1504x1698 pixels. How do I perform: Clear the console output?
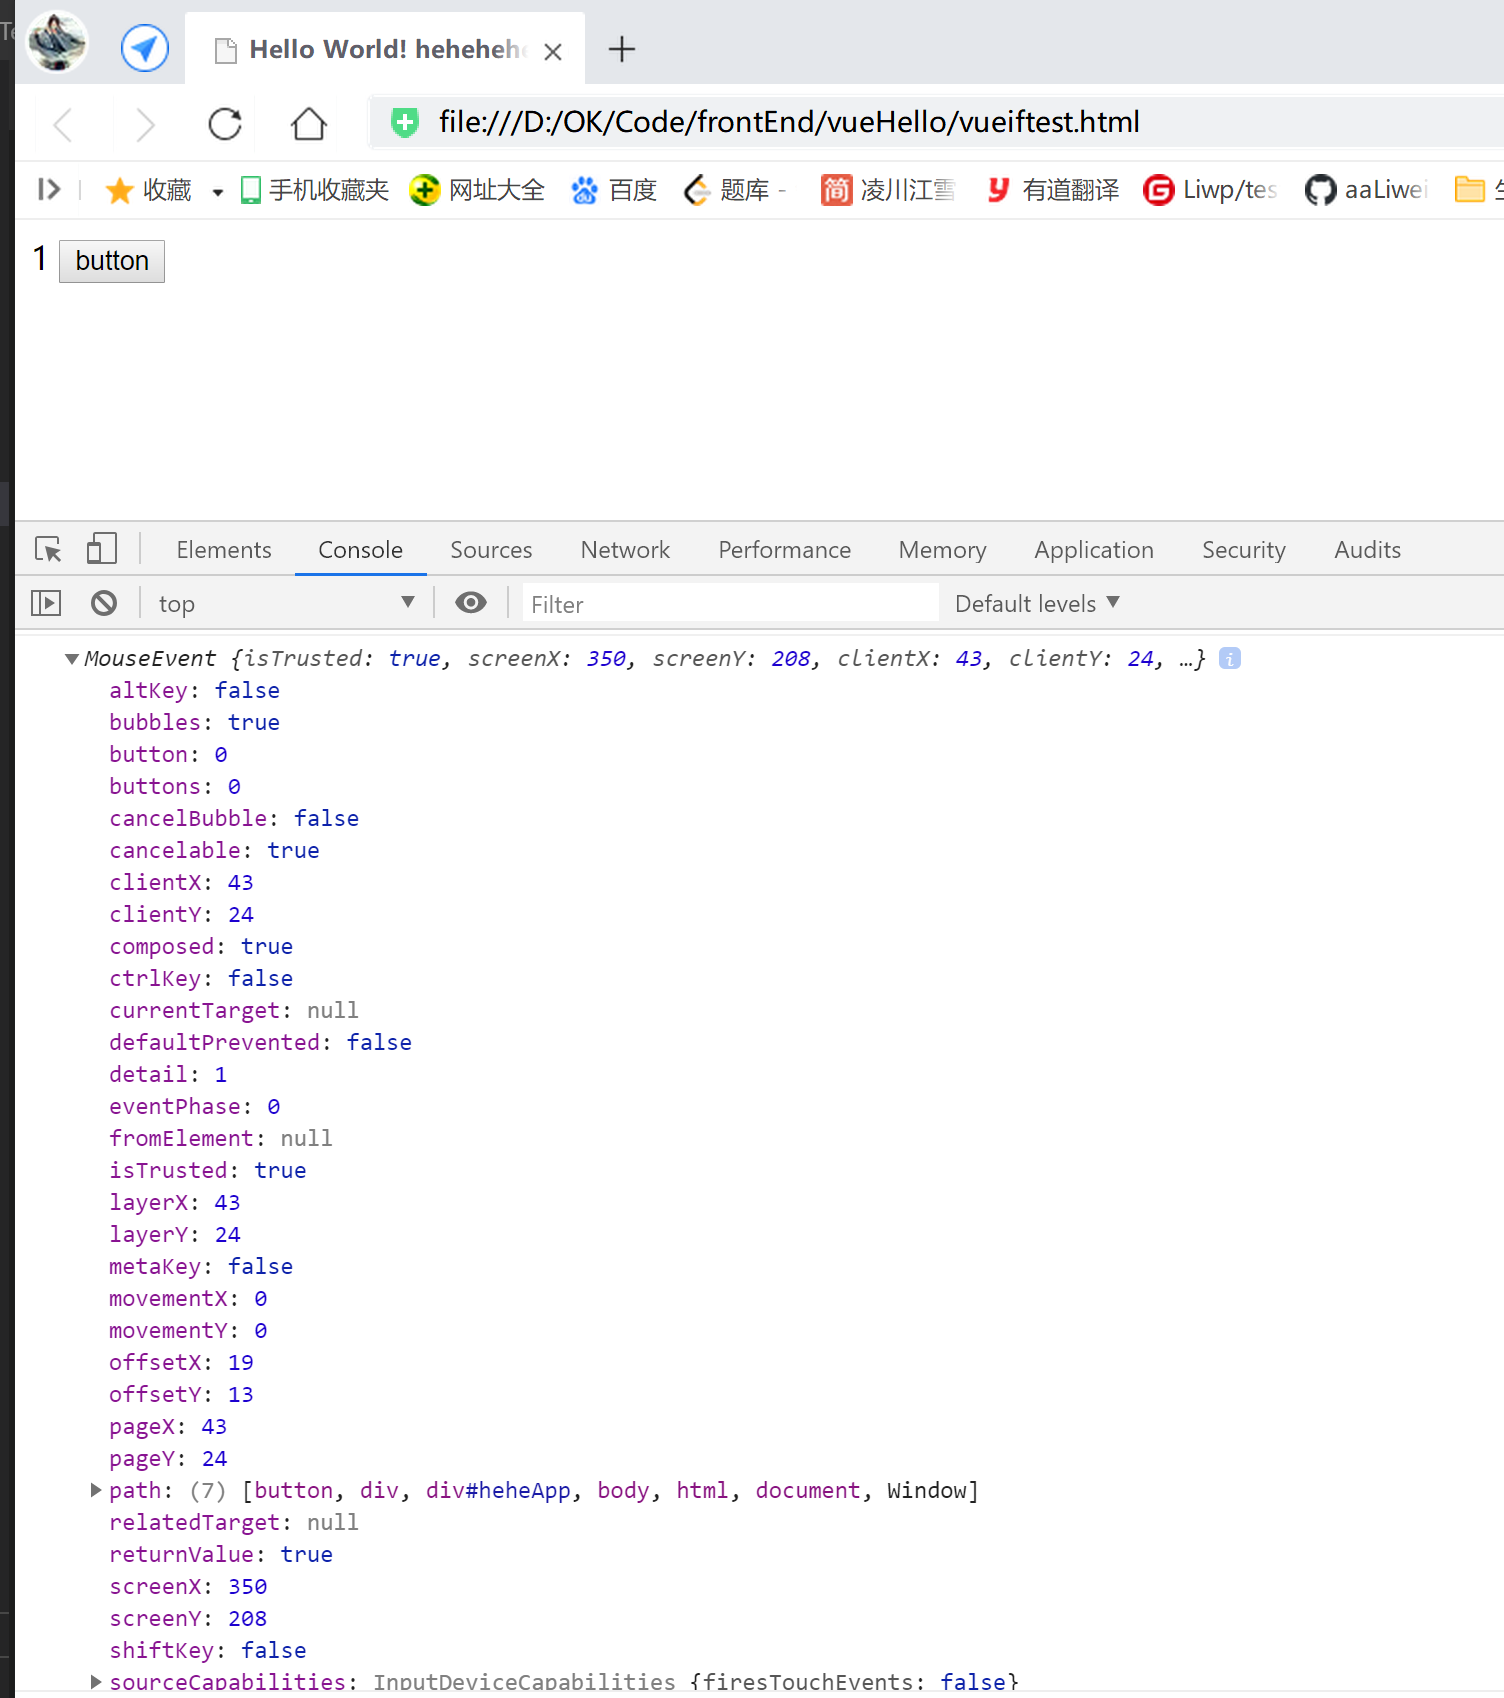point(104,603)
